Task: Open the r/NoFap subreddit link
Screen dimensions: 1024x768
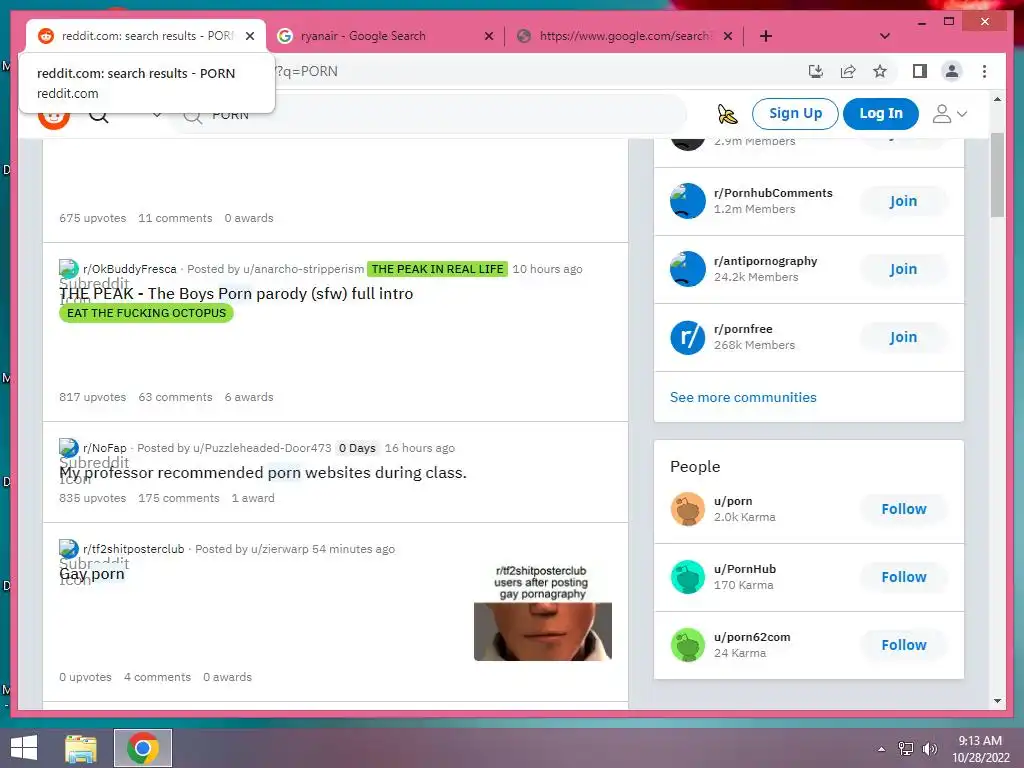Action: (104, 448)
